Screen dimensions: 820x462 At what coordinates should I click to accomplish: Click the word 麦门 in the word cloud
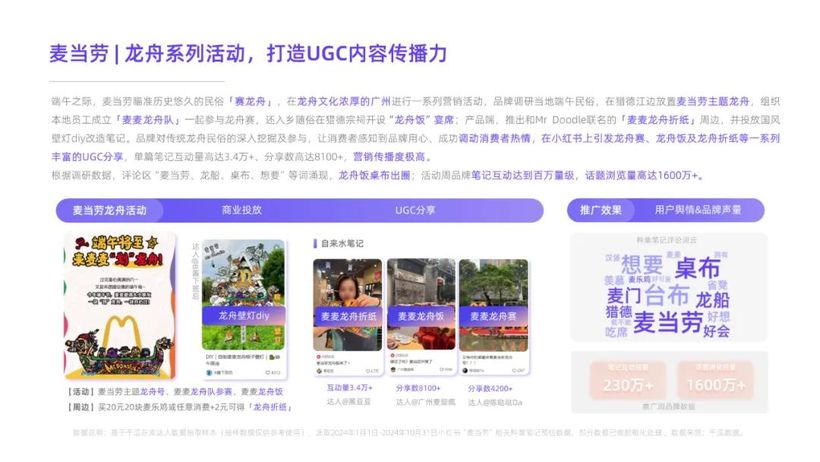[x=624, y=296]
